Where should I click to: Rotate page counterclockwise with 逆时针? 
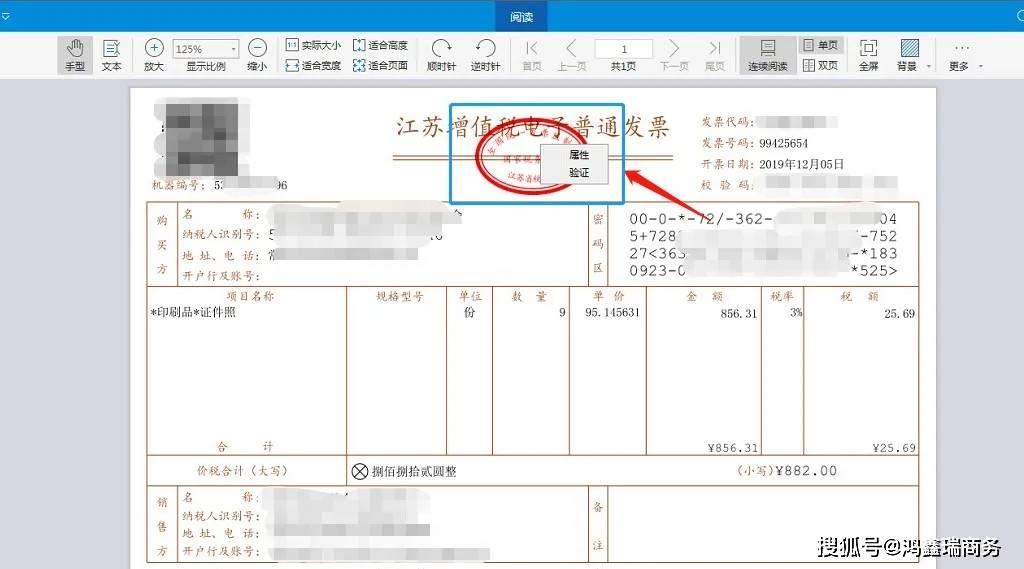pos(485,54)
